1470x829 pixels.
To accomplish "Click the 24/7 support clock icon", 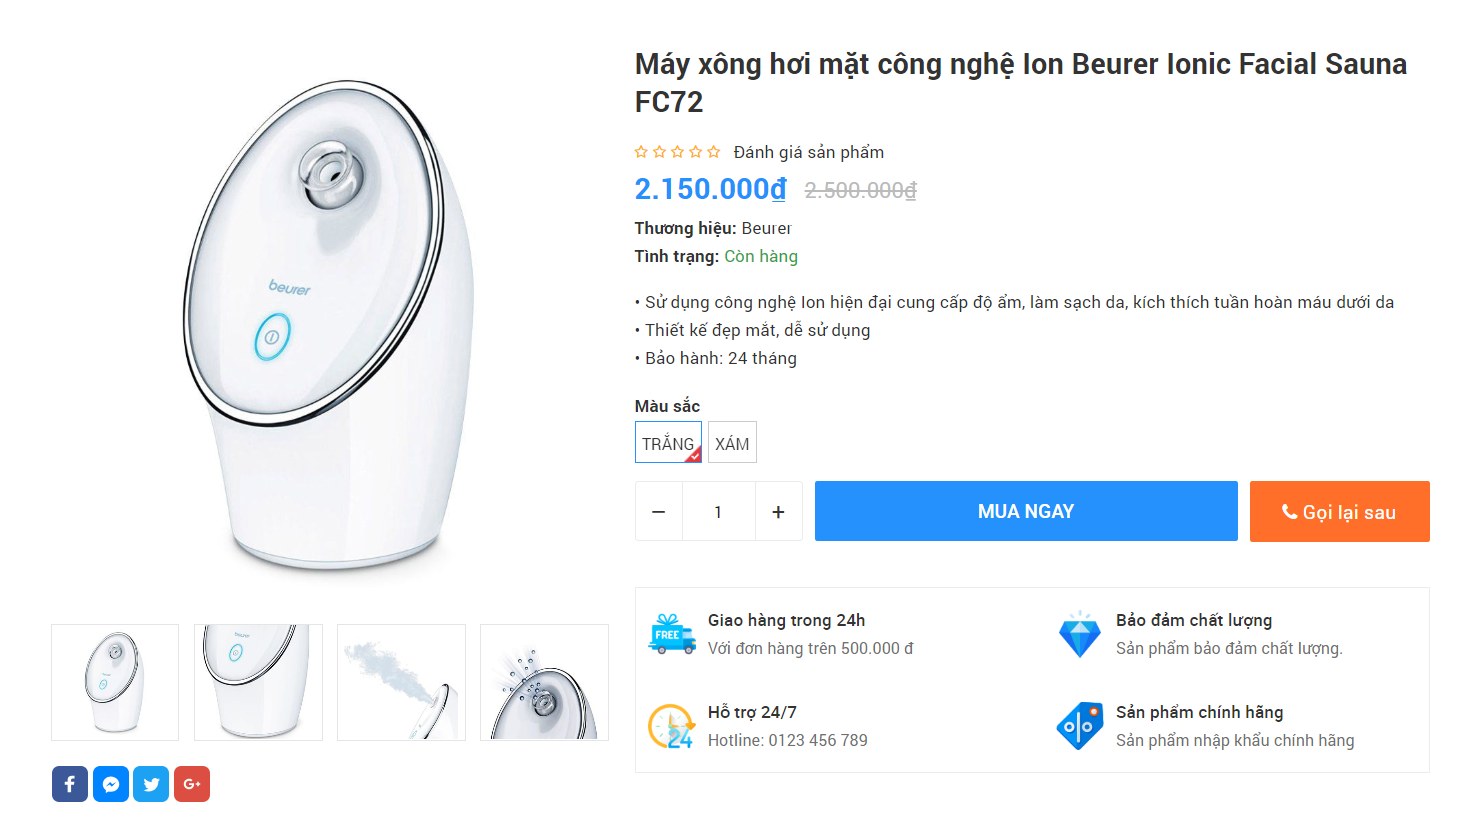I will pyautogui.click(x=671, y=726).
